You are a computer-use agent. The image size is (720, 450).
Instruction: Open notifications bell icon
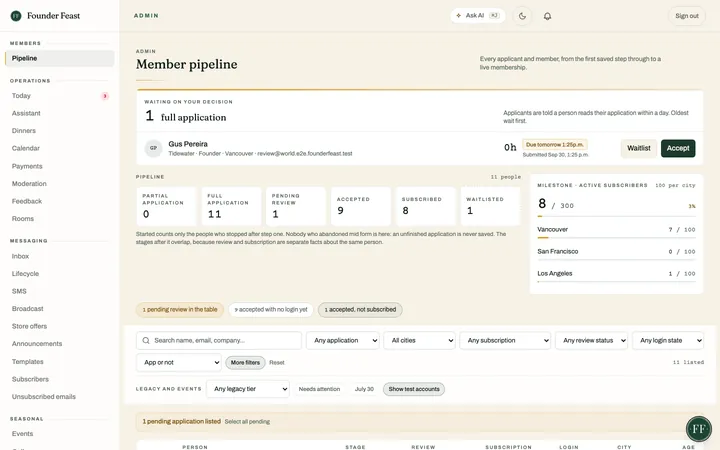[547, 16]
